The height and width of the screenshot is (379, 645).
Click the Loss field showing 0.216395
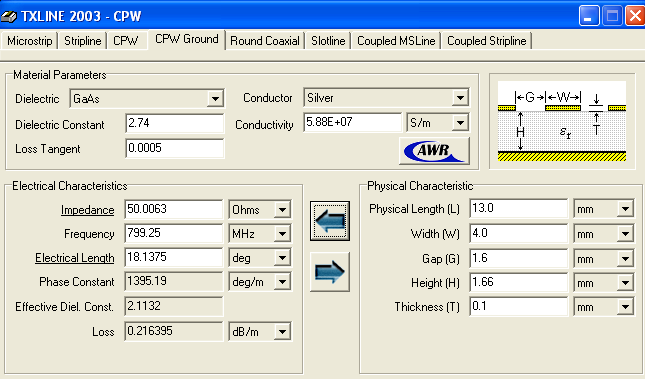tap(174, 331)
